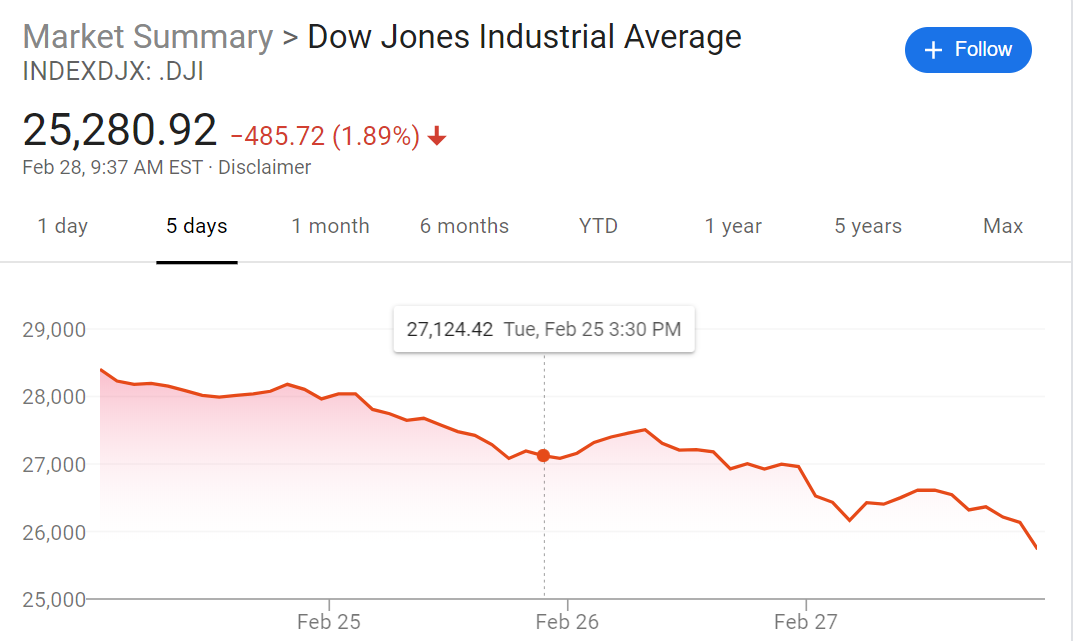Click the 27,124.42 price tooltip
The width and height of the screenshot is (1073, 641).
pos(544,330)
